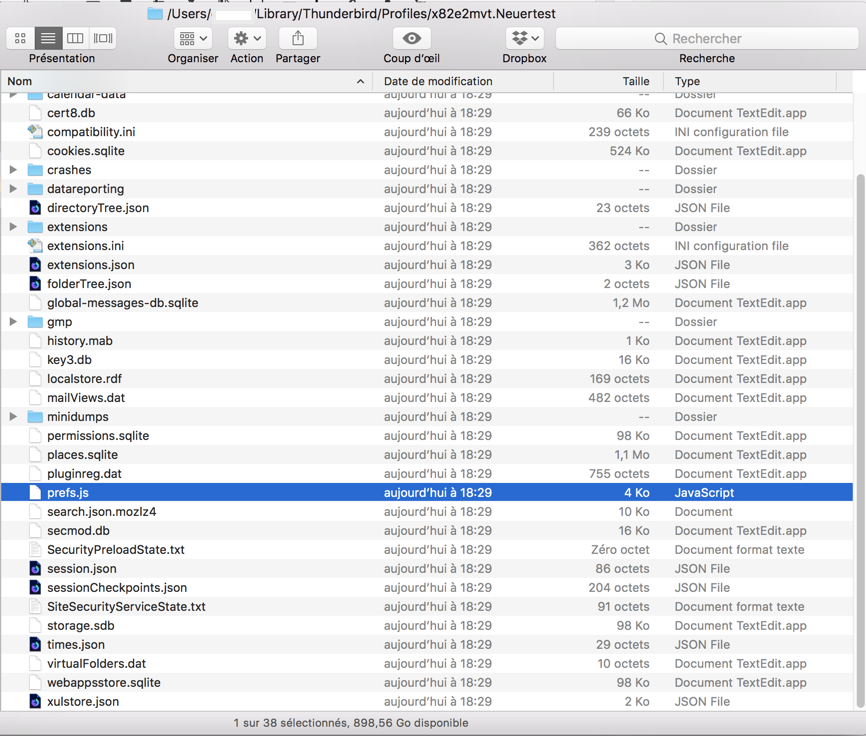
Task: Select the permissions.sqlite file name
Action: 98,436
